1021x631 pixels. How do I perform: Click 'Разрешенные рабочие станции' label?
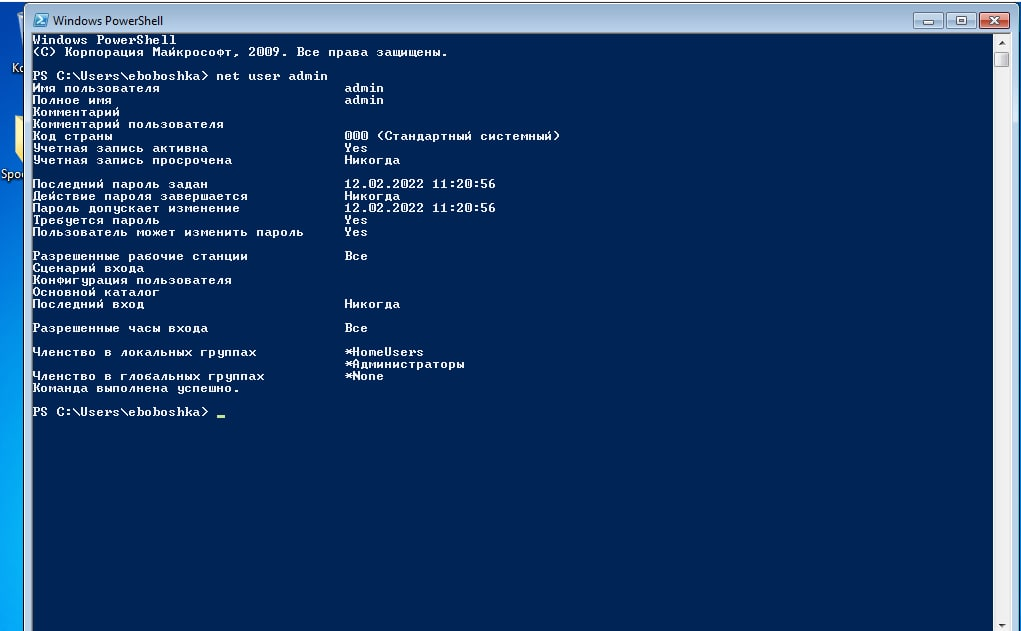click(140, 256)
